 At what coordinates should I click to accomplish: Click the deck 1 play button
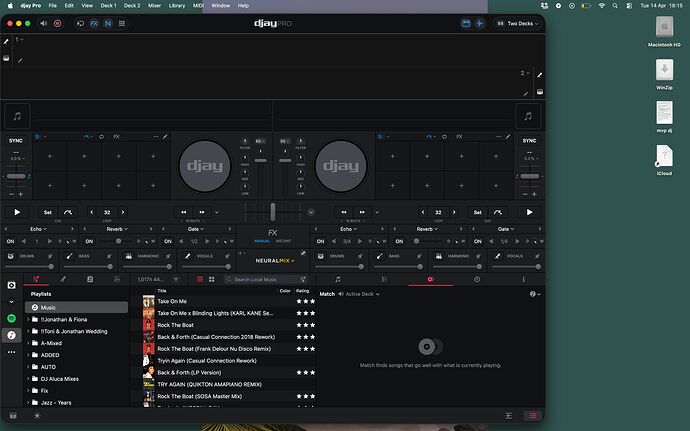coord(17,212)
